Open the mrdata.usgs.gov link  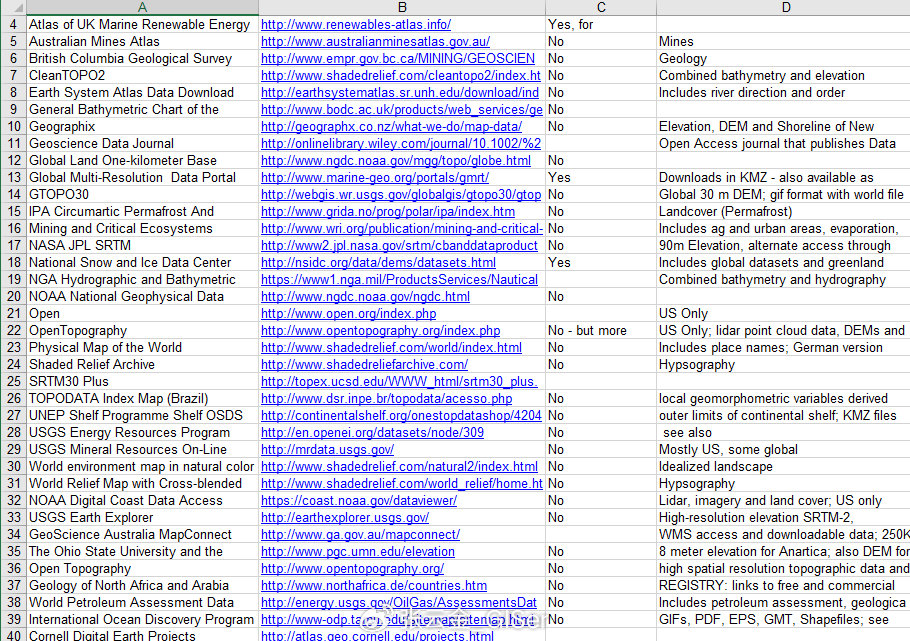pos(327,449)
